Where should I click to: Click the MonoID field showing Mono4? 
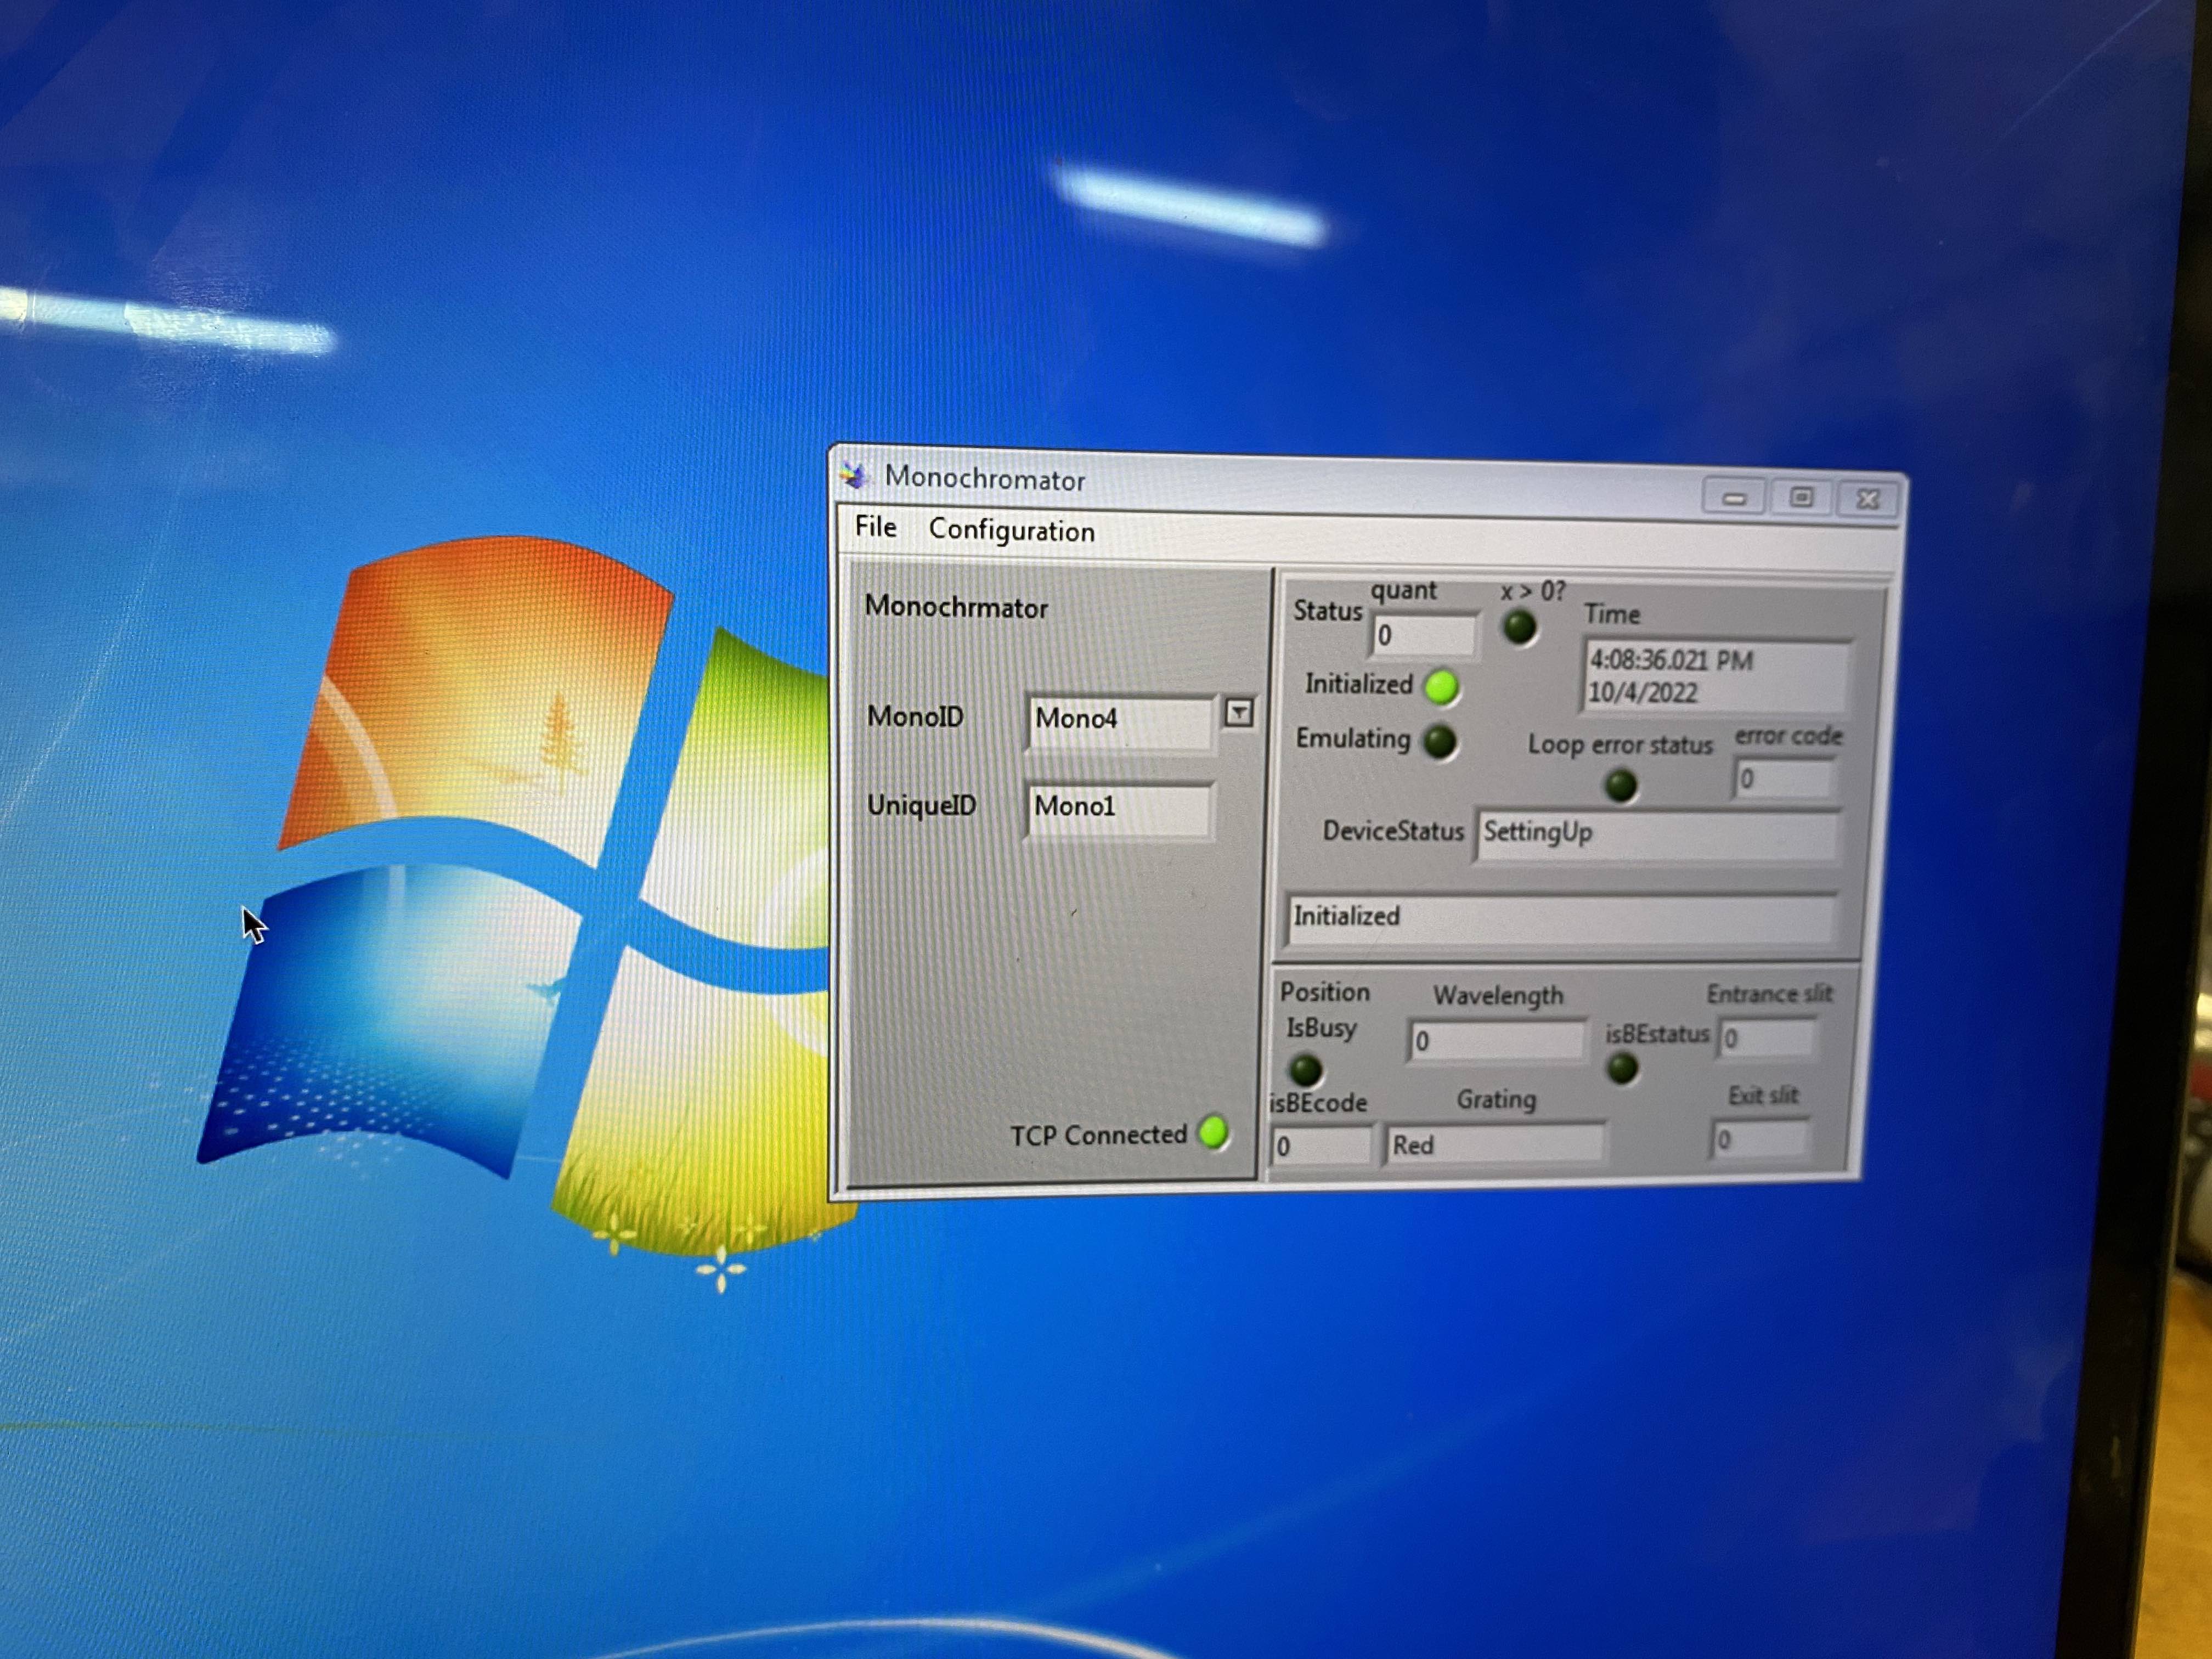click(x=1120, y=722)
